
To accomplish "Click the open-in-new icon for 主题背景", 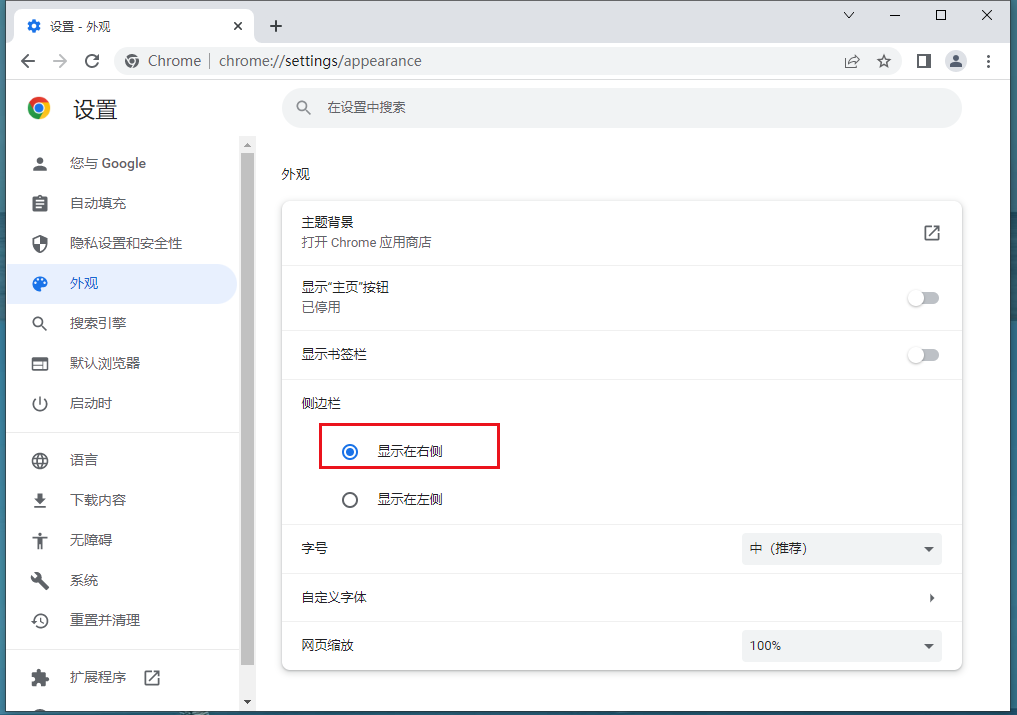I will pyautogui.click(x=931, y=233).
